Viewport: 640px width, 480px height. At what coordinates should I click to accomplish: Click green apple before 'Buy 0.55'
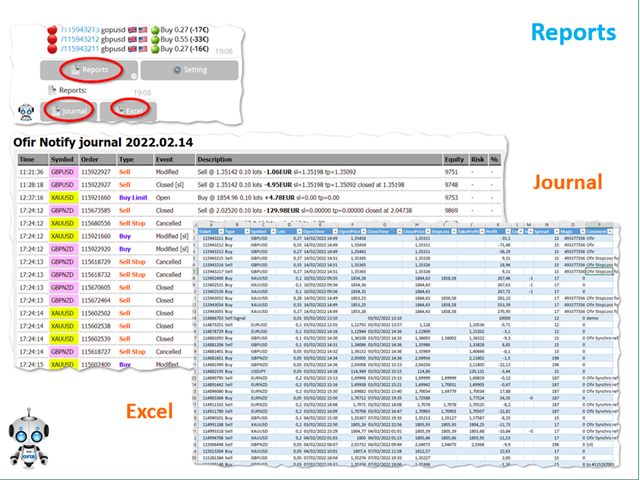155,39
